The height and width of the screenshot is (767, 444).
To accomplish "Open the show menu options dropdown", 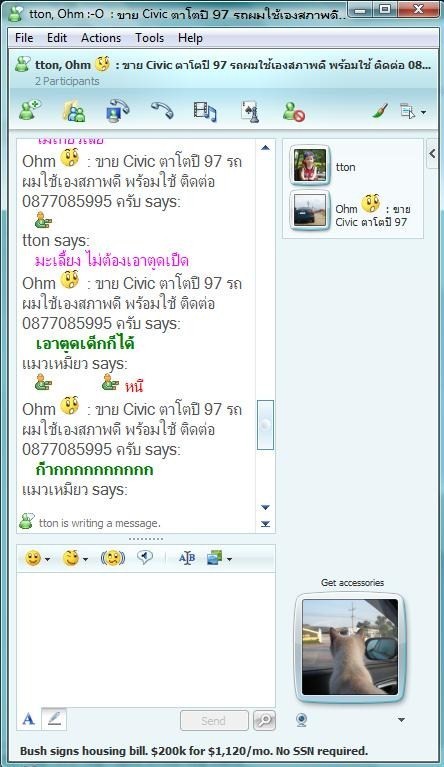I will pyautogui.click(x=413, y=112).
